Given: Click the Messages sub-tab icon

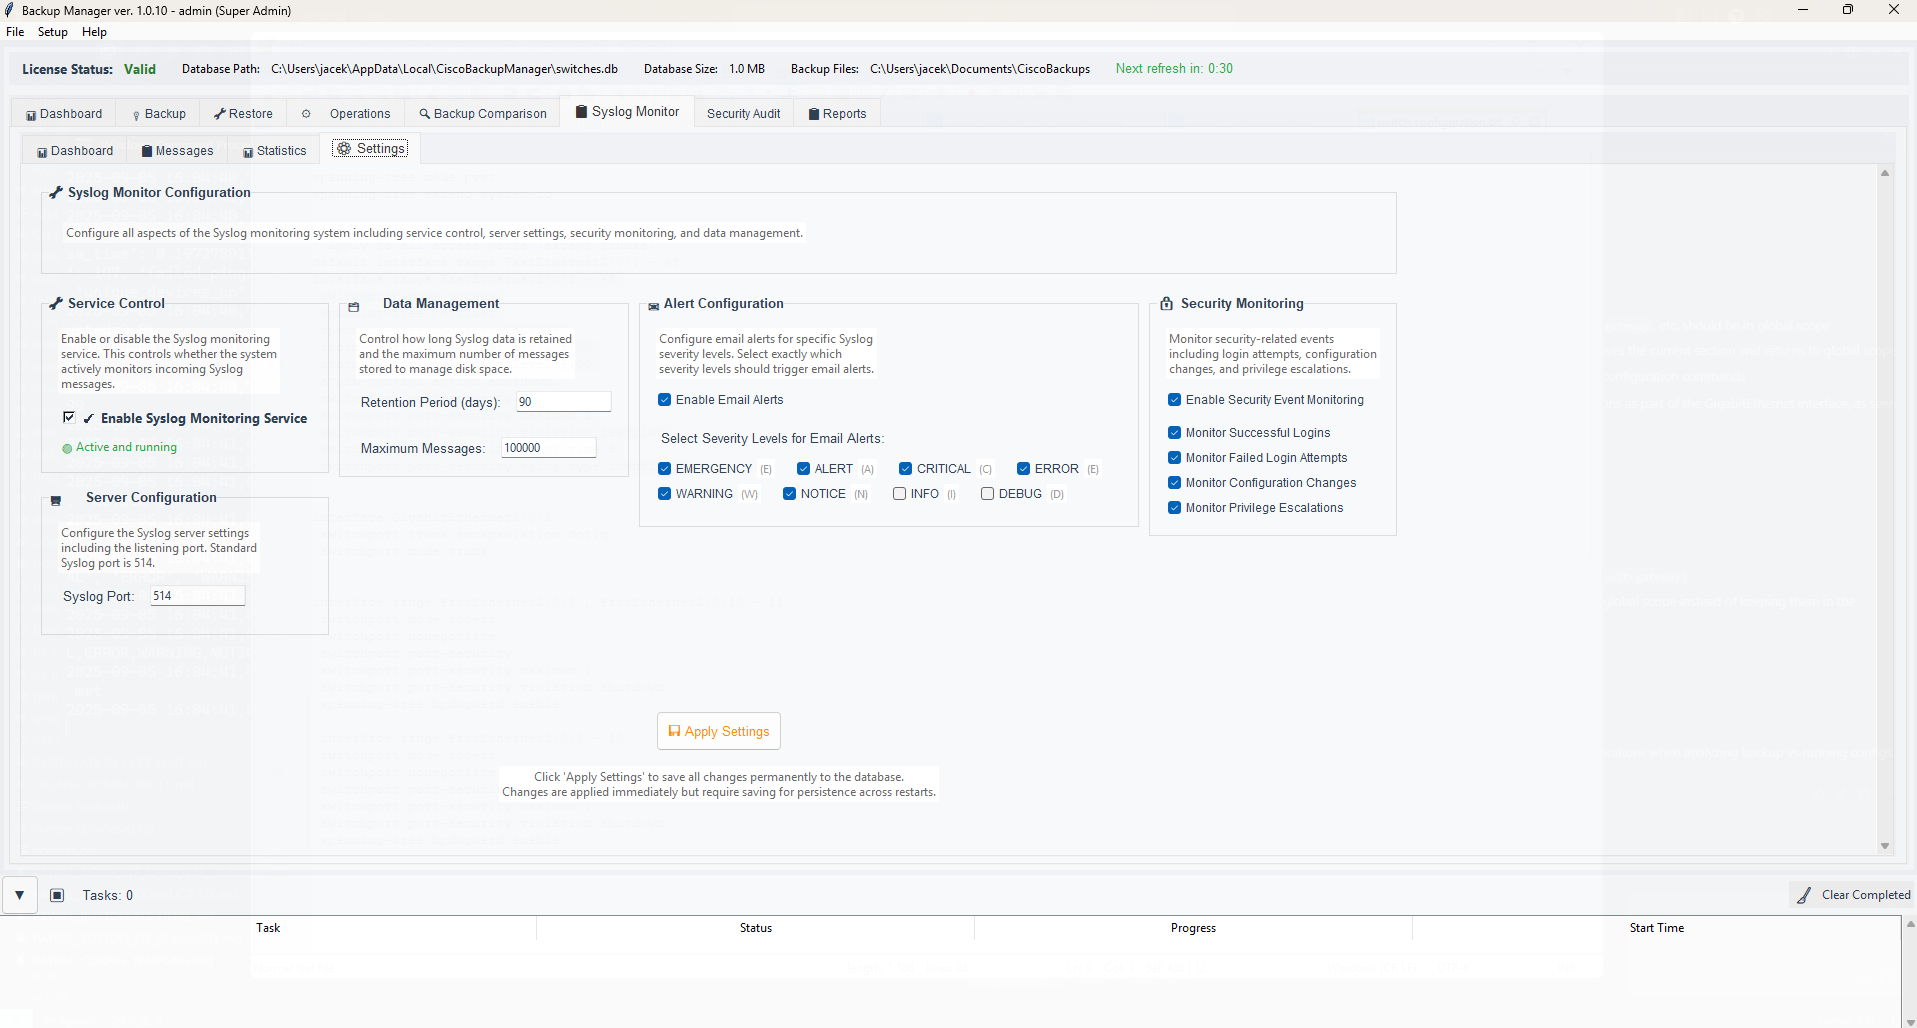Looking at the screenshot, I should tap(147, 151).
